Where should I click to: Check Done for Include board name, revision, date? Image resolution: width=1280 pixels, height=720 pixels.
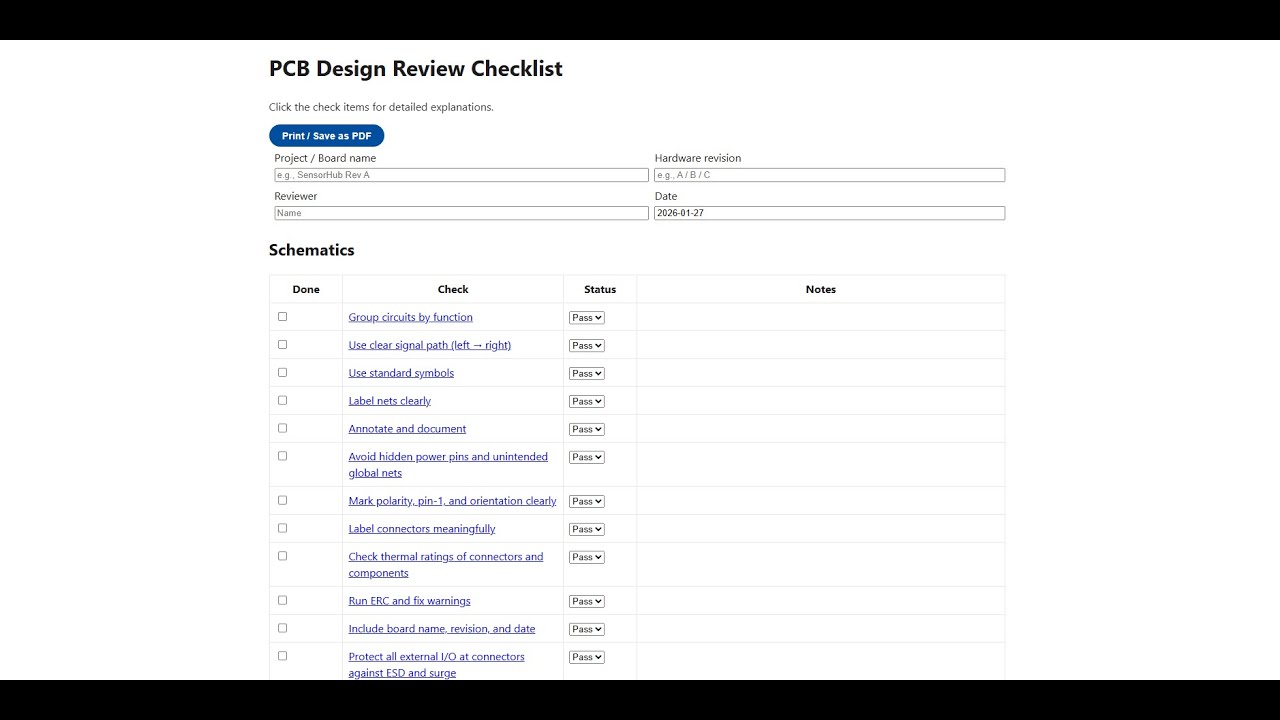282,628
